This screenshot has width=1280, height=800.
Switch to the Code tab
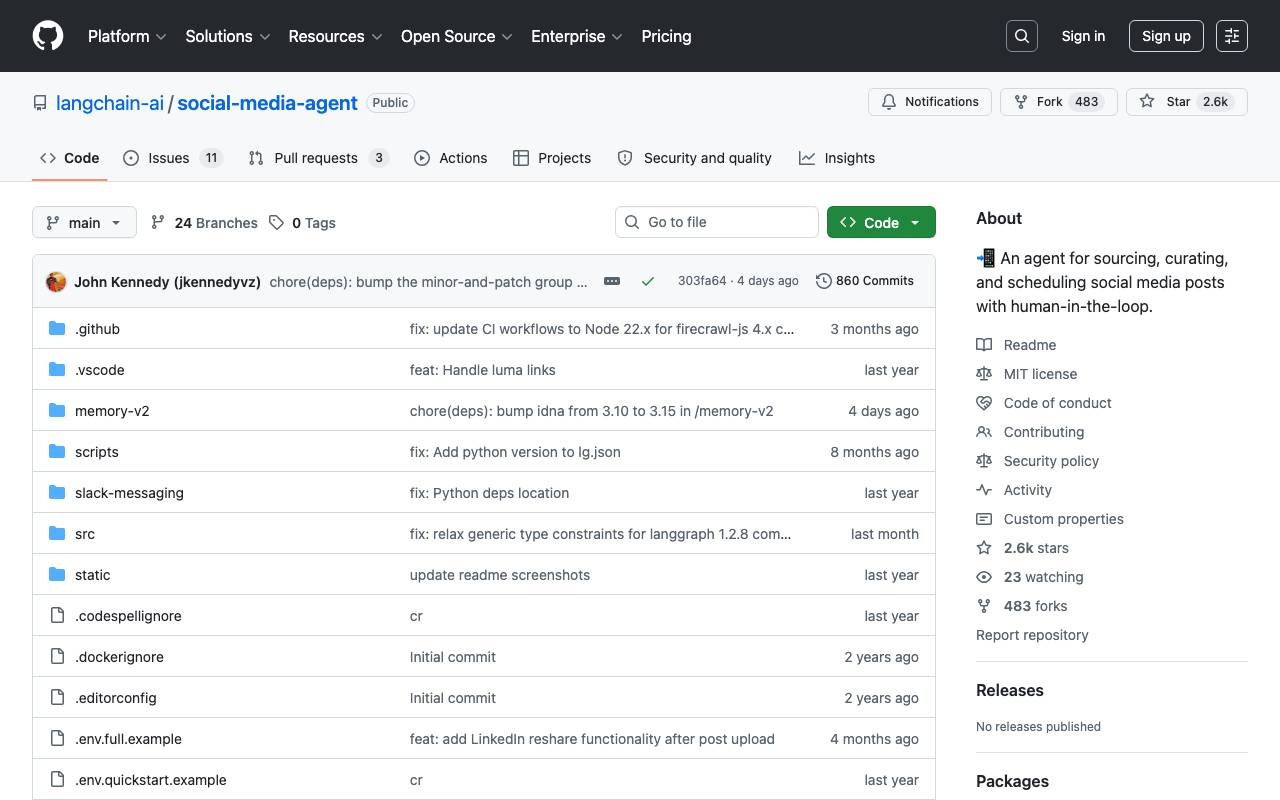point(70,158)
